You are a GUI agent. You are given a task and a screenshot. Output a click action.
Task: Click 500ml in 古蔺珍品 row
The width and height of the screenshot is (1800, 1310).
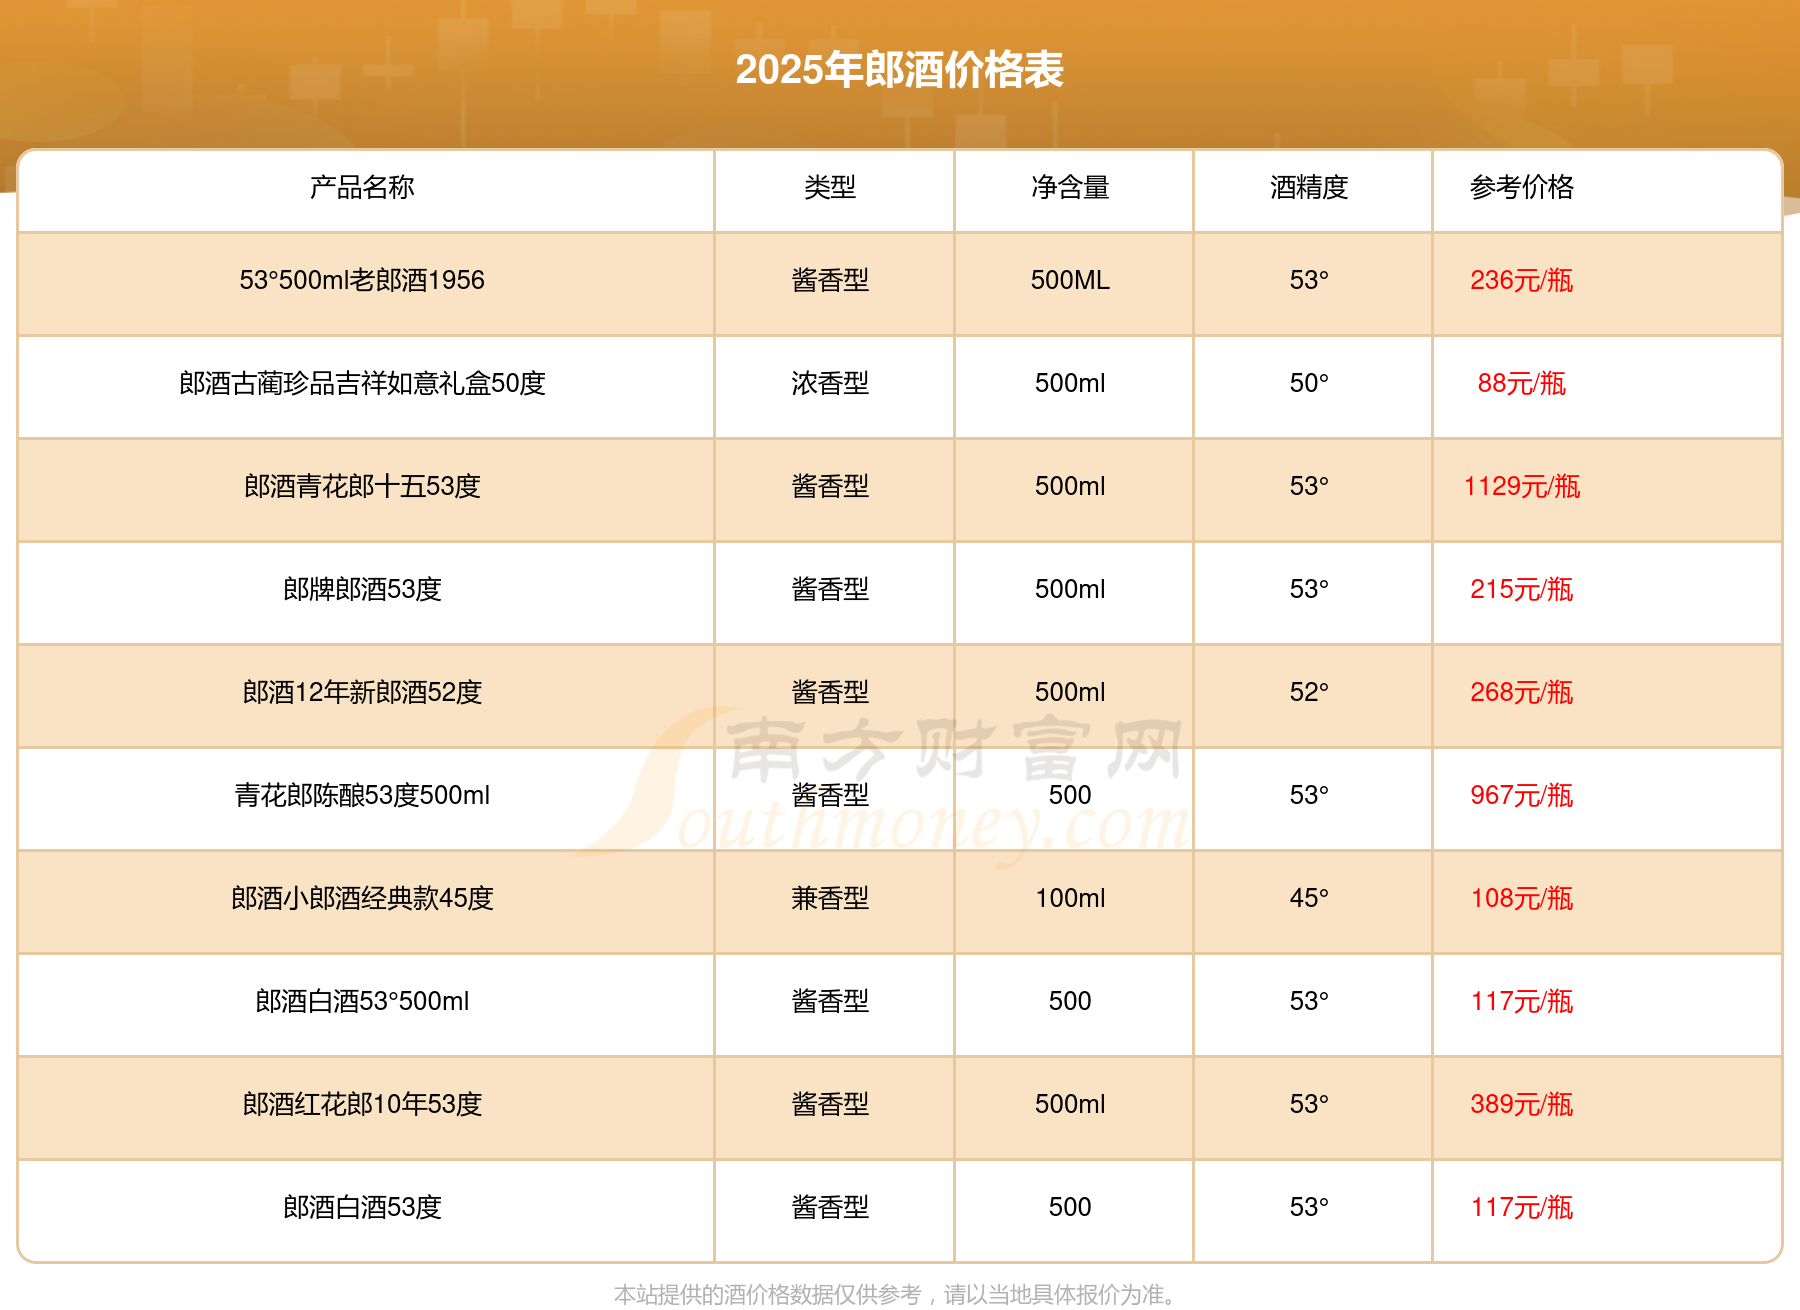click(1070, 383)
